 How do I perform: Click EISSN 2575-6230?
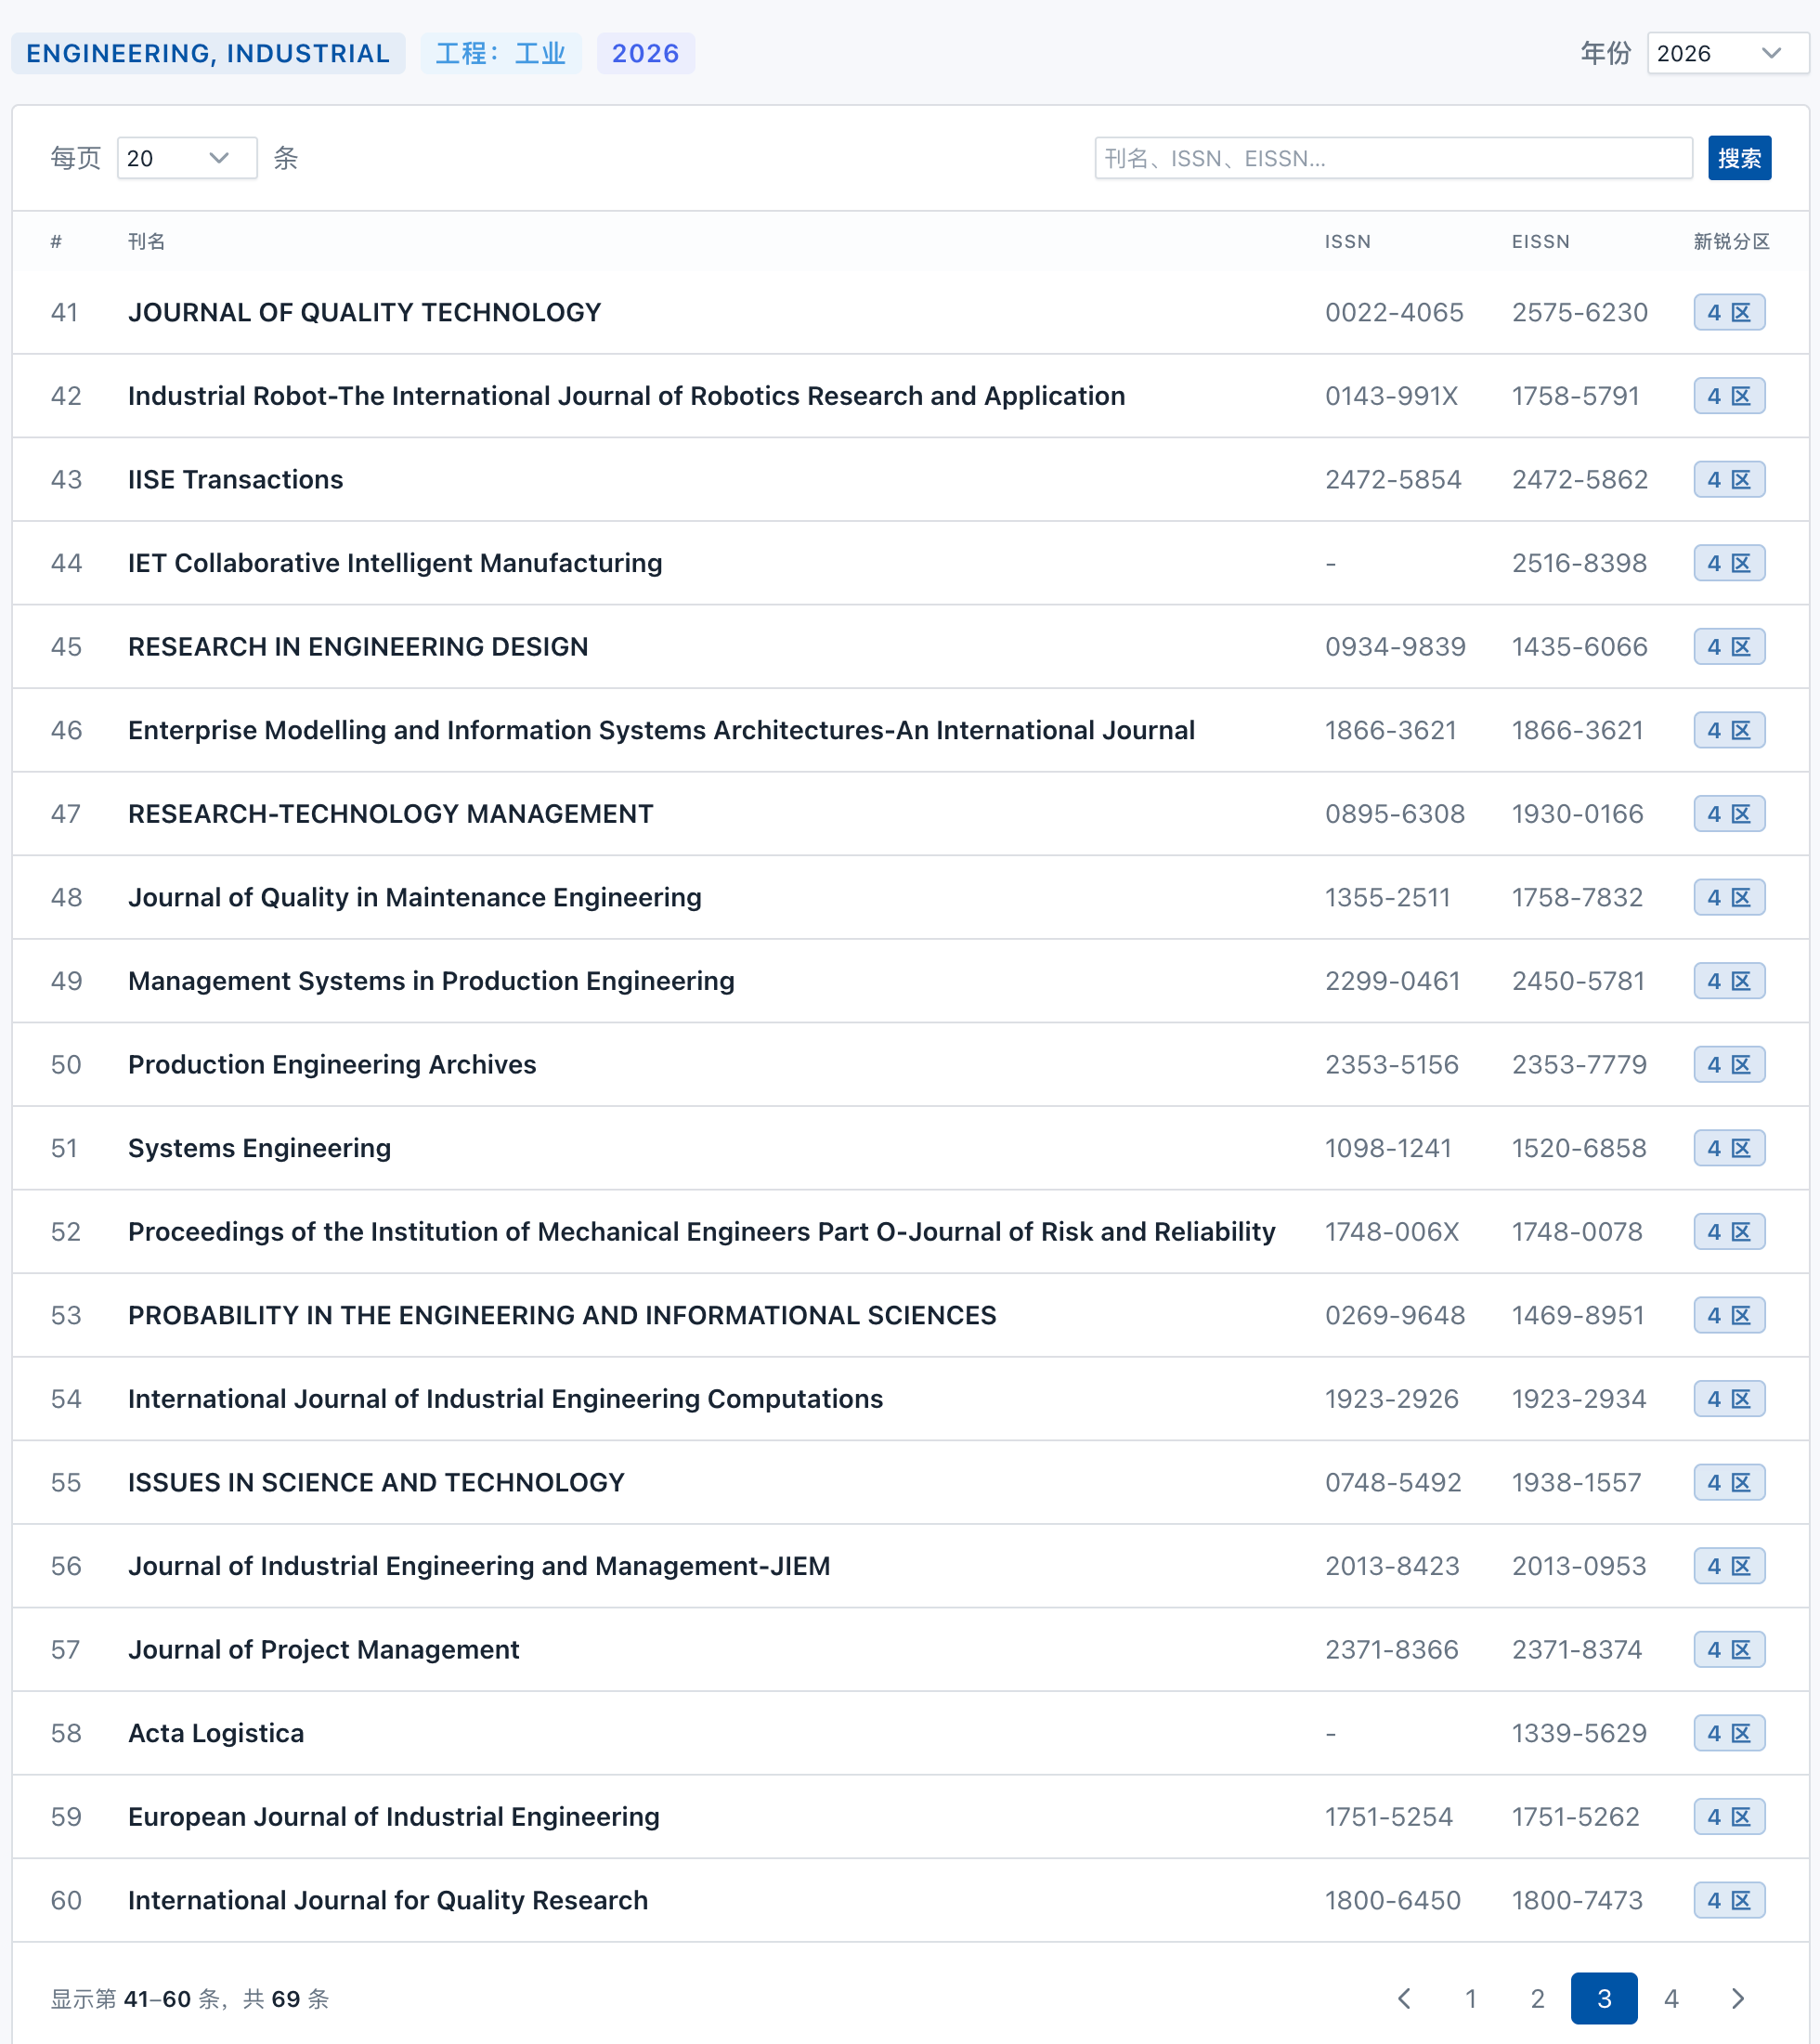coord(1580,312)
